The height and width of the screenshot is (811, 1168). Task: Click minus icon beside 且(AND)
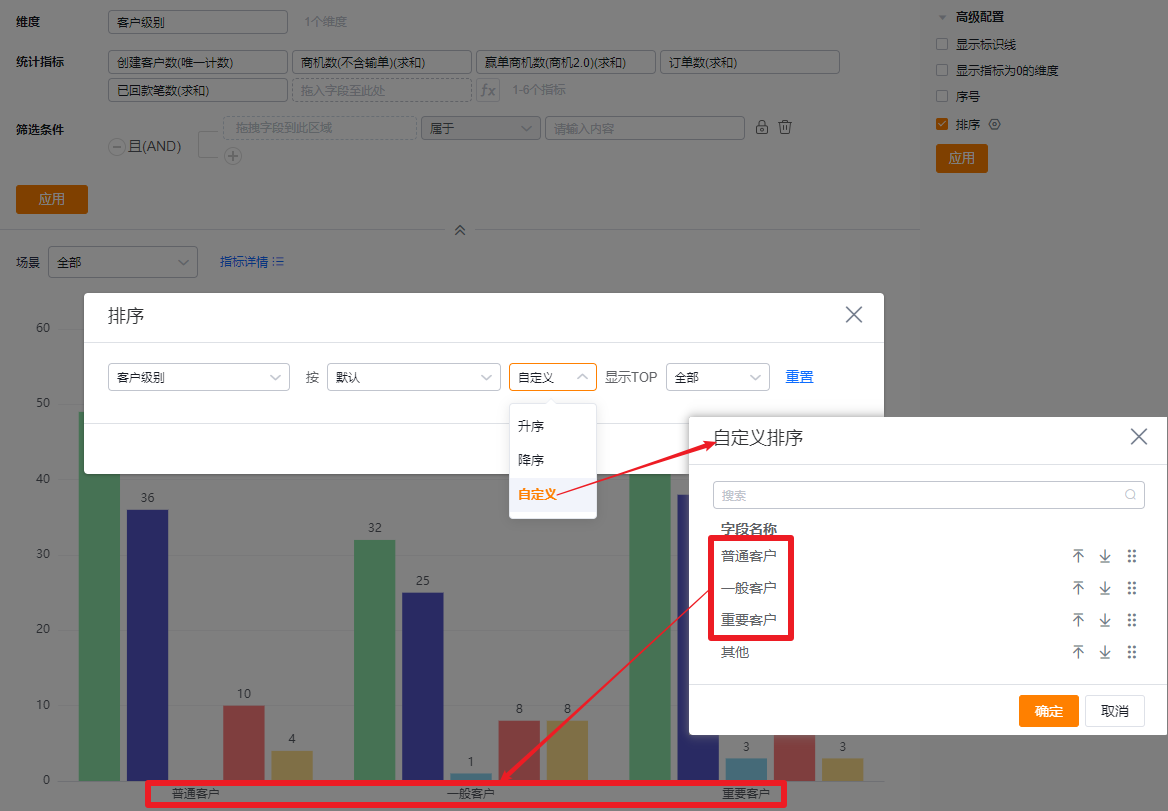click(x=117, y=147)
